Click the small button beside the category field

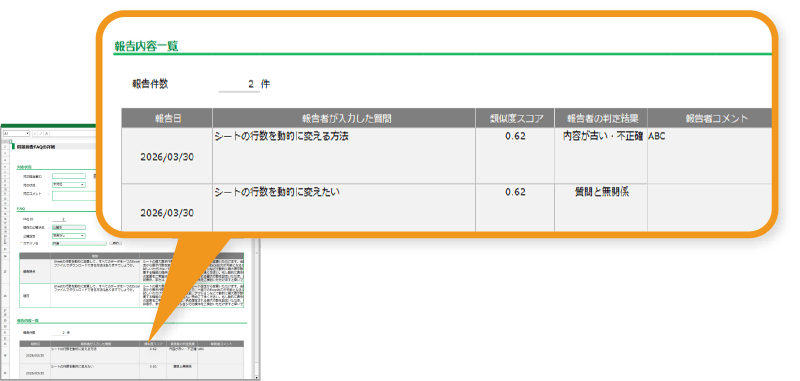116,243
